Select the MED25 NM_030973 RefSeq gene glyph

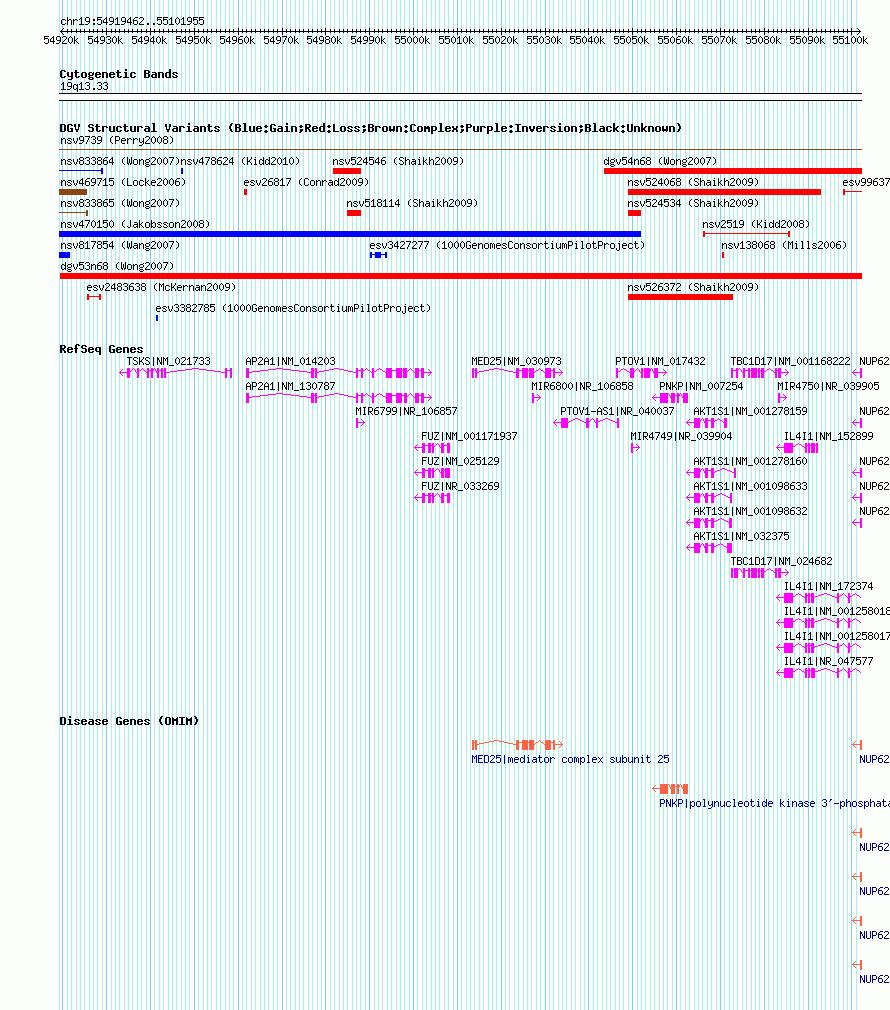(517, 373)
